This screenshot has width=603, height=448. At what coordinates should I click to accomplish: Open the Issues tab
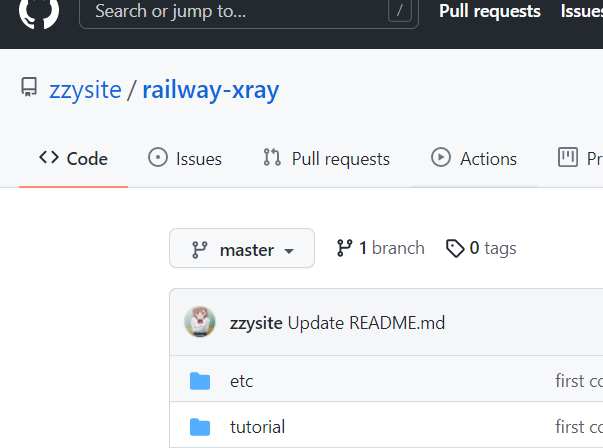(185, 158)
